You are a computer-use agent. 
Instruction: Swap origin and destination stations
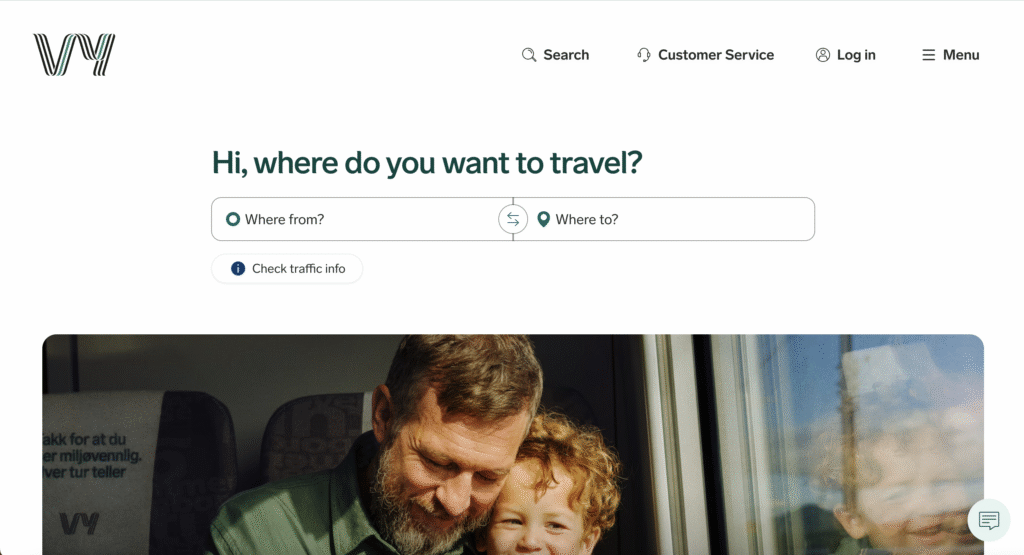(x=513, y=219)
